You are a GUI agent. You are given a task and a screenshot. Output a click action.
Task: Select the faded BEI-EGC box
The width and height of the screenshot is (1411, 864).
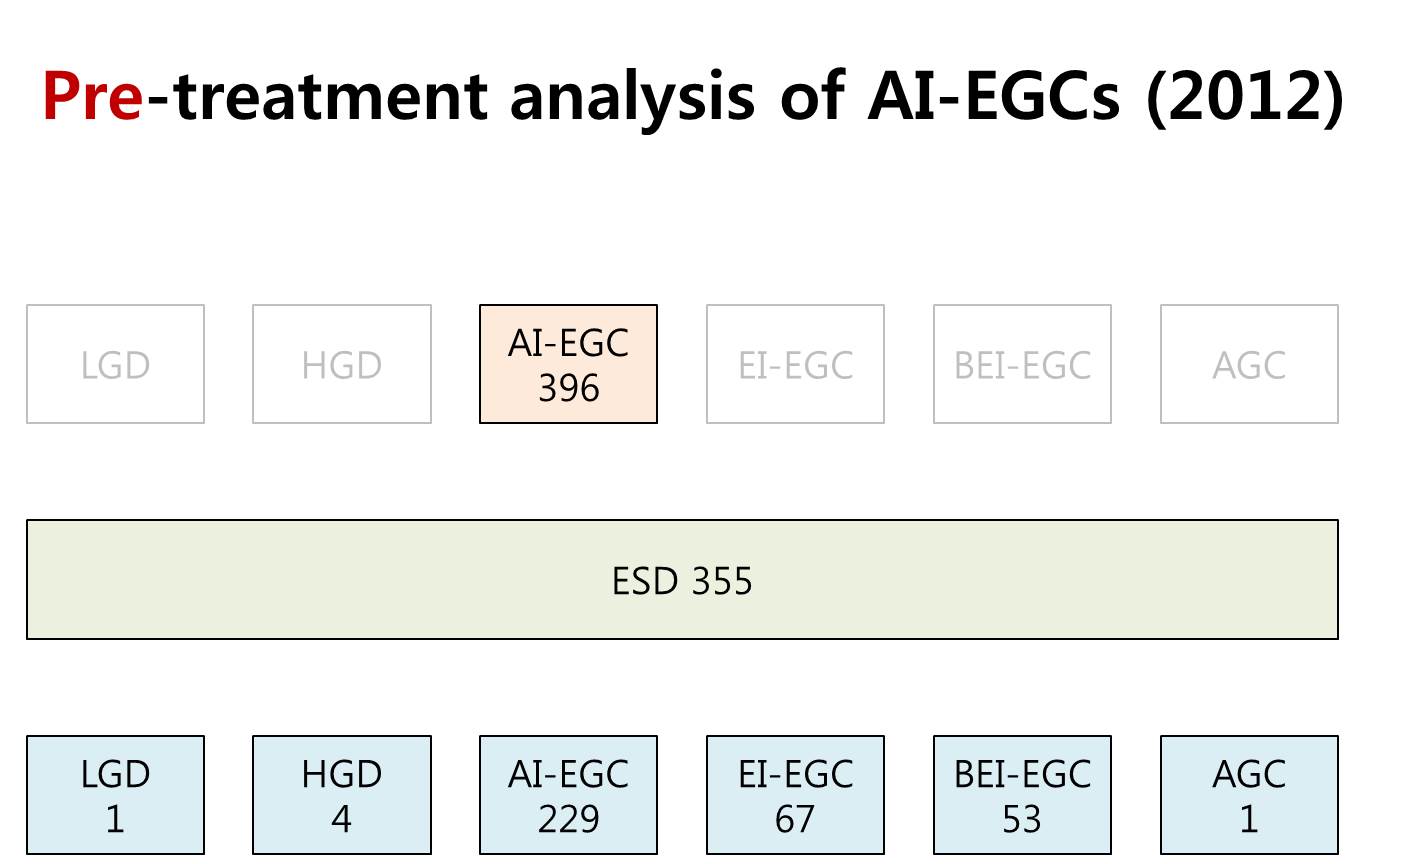[x=1022, y=364]
